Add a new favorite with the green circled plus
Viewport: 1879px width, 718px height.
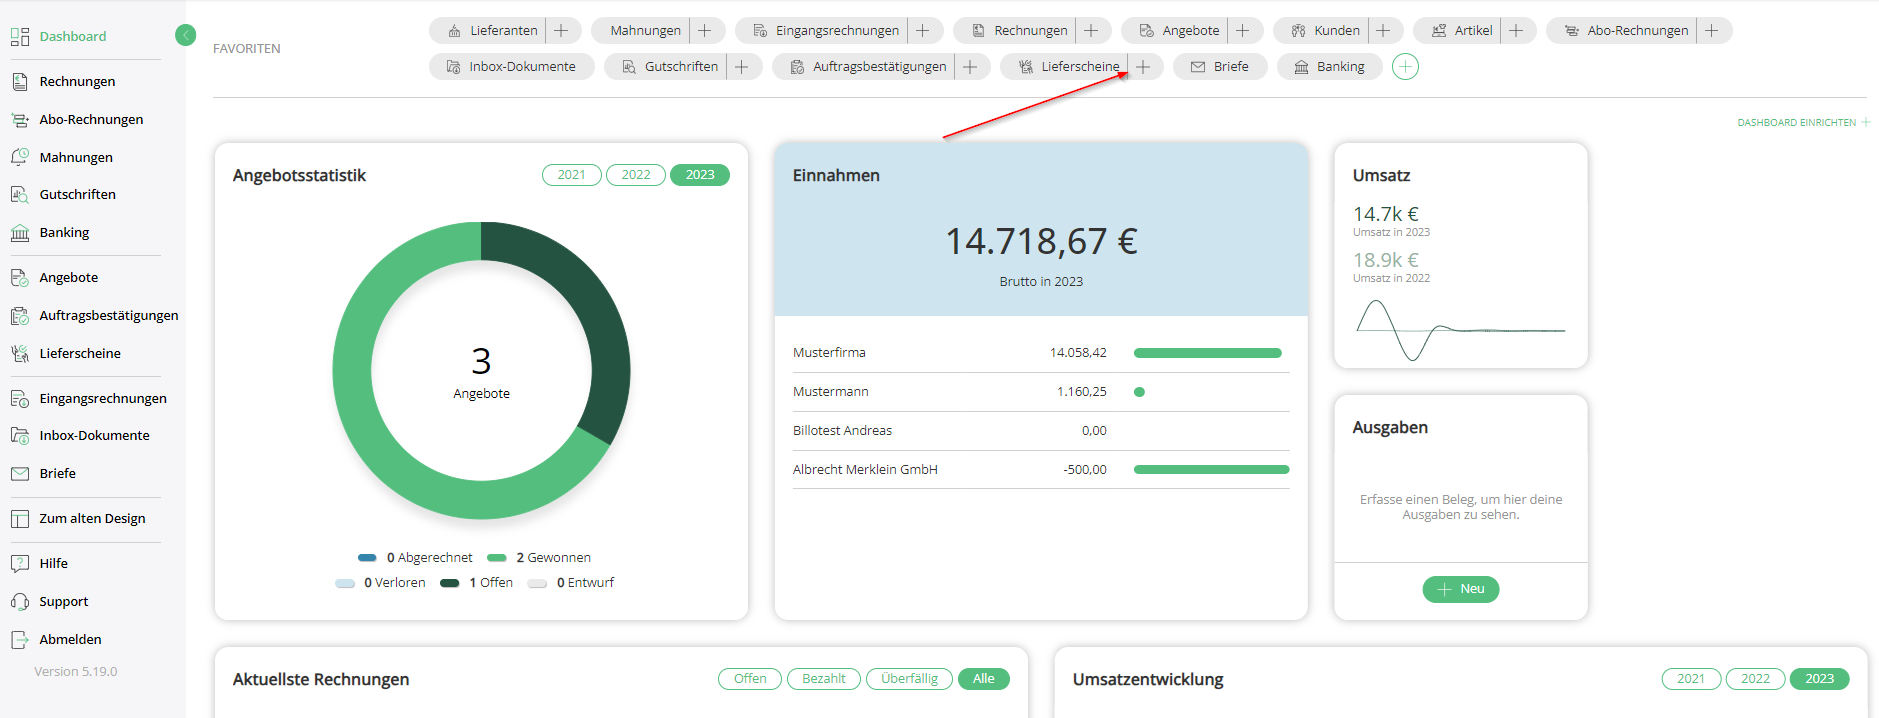pyautogui.click(x=1405, y=67)
